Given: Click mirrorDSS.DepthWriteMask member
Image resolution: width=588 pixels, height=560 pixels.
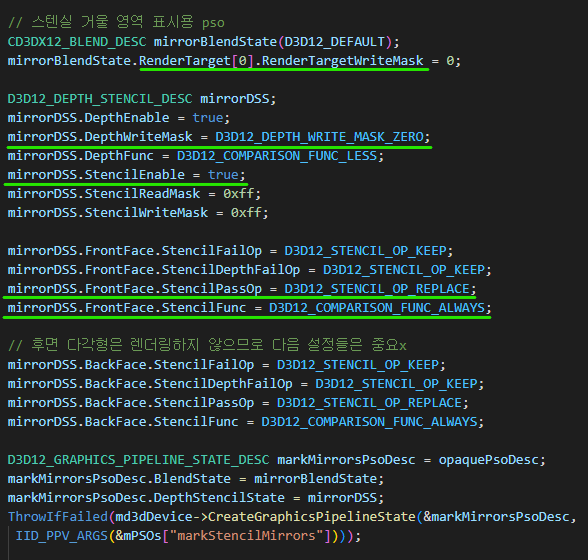Looking at the screenshot, I should pyautogui.click(x=100, y=137).
